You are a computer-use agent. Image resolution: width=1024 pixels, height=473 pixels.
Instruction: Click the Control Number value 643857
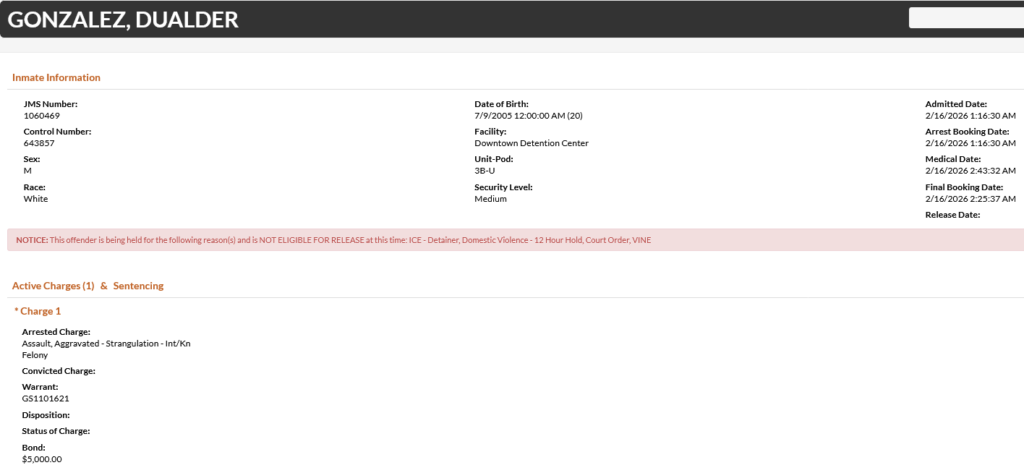(x=38, y=143)
